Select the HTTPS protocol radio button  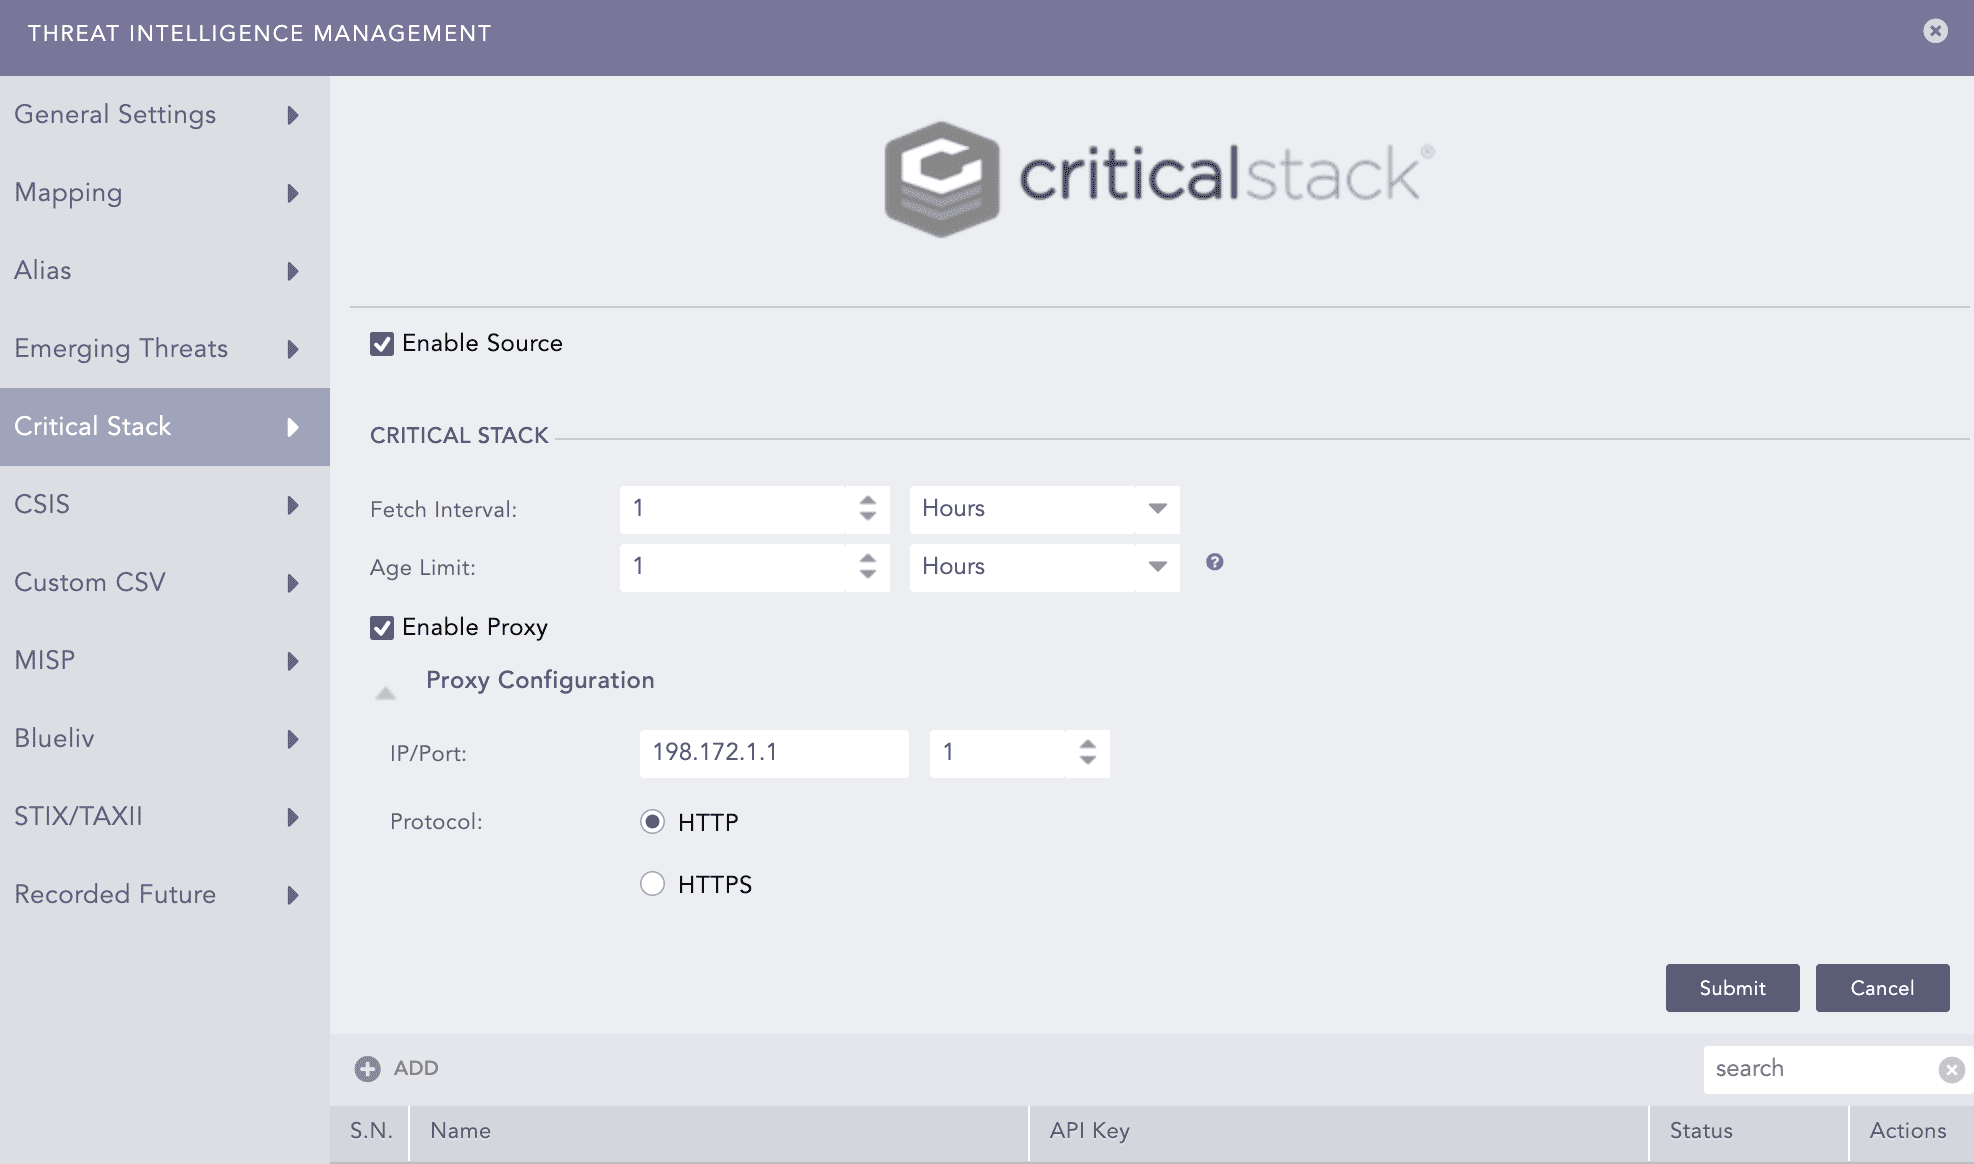[652, 884]
